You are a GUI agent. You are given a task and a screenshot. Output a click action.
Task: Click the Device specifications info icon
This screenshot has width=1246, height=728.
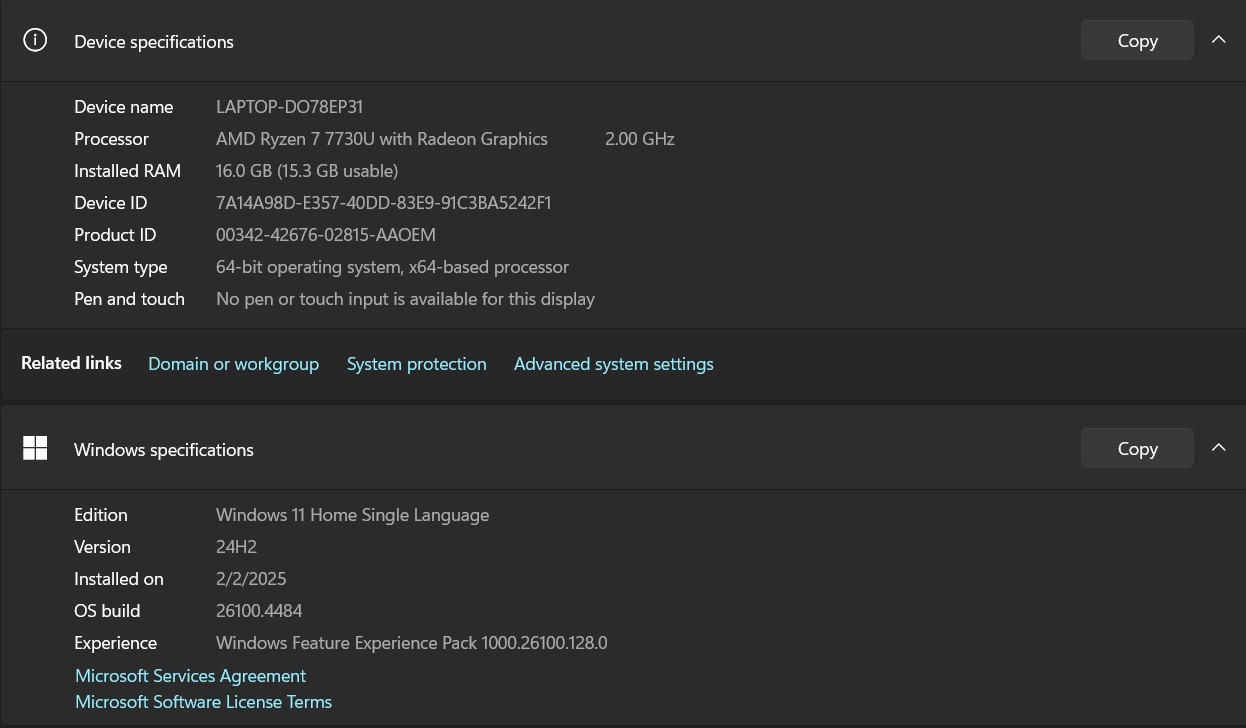[35, 41]
